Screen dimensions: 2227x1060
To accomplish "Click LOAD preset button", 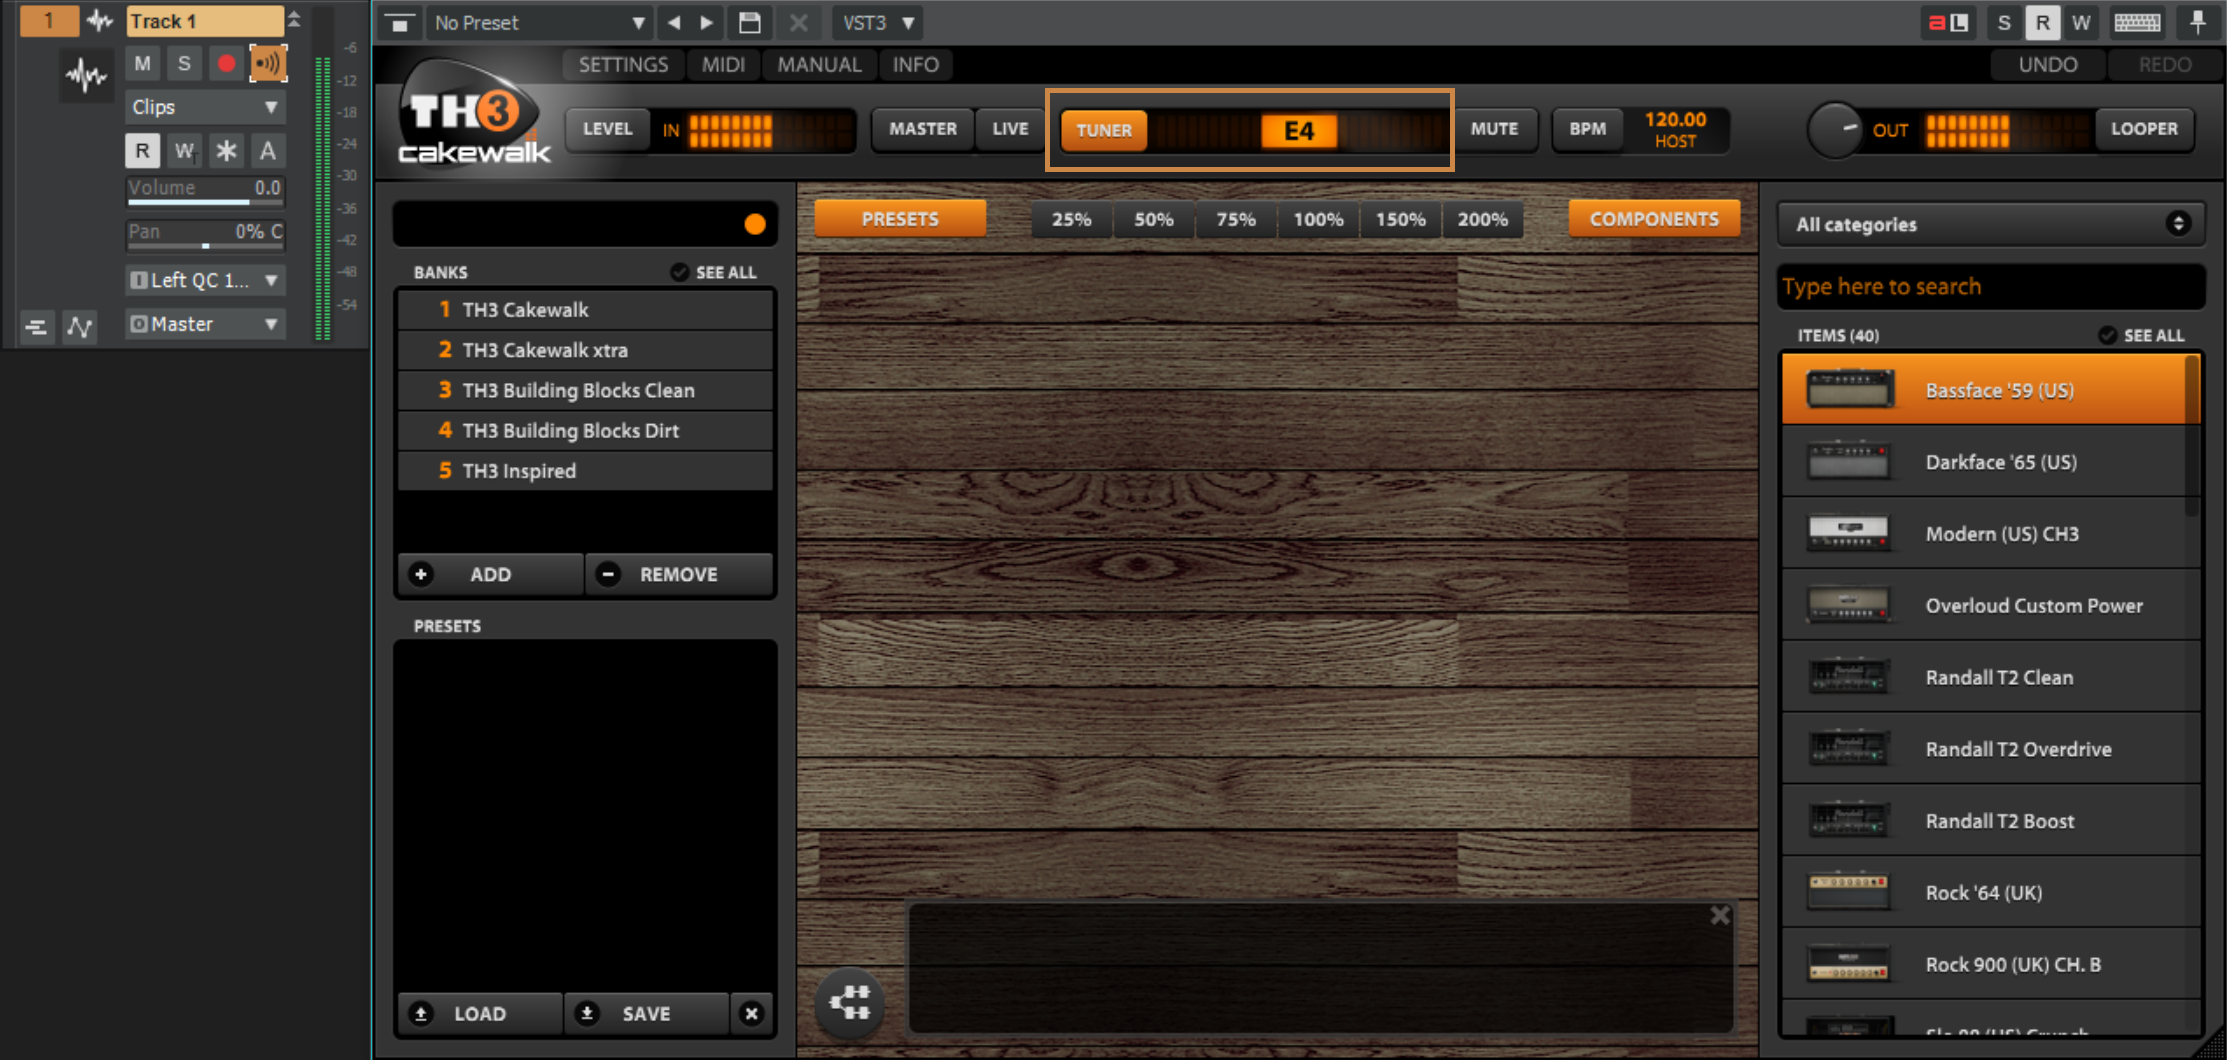I will pyautogui.click(x=480, y=1013).
